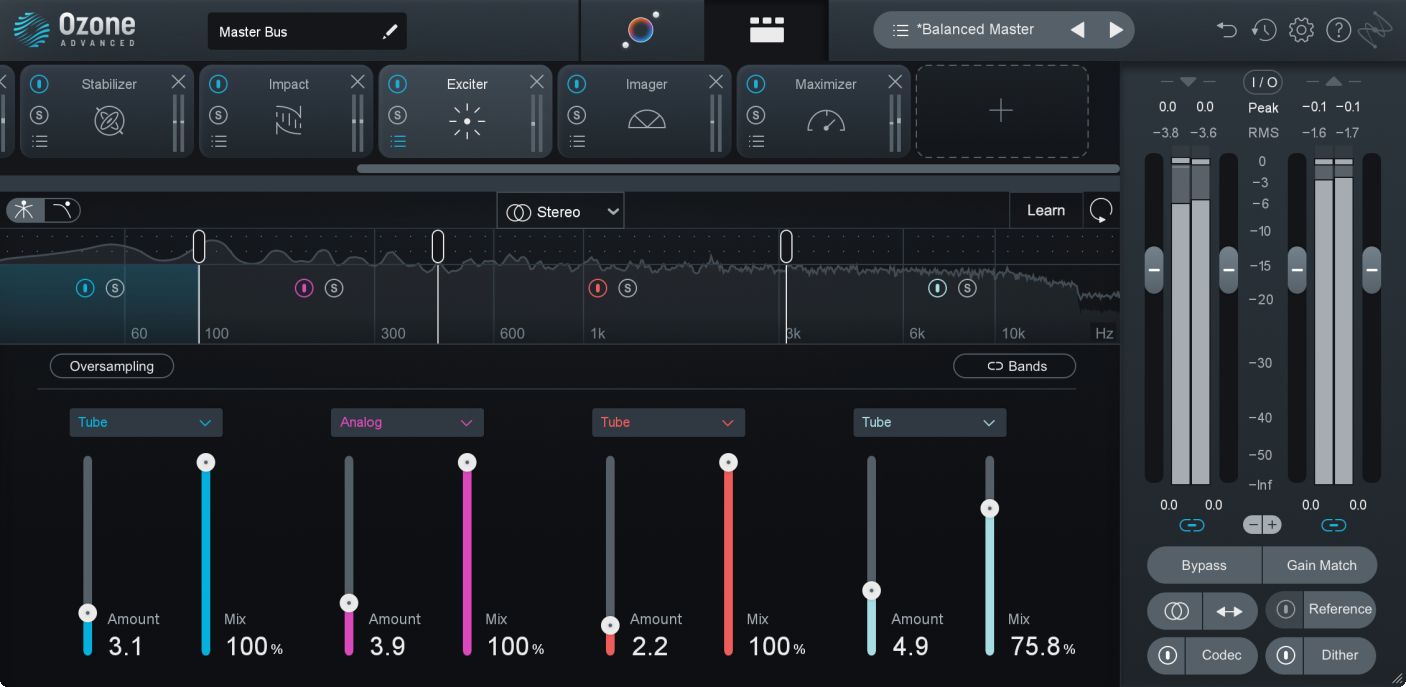Open the help question mark
Screen dimensions: 1406x687
(x=1338, y=30)
